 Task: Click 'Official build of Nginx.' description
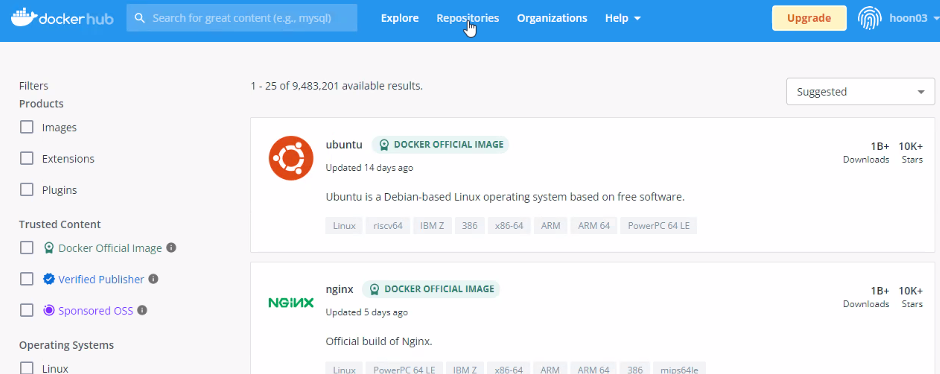click(x=379, y=342)
